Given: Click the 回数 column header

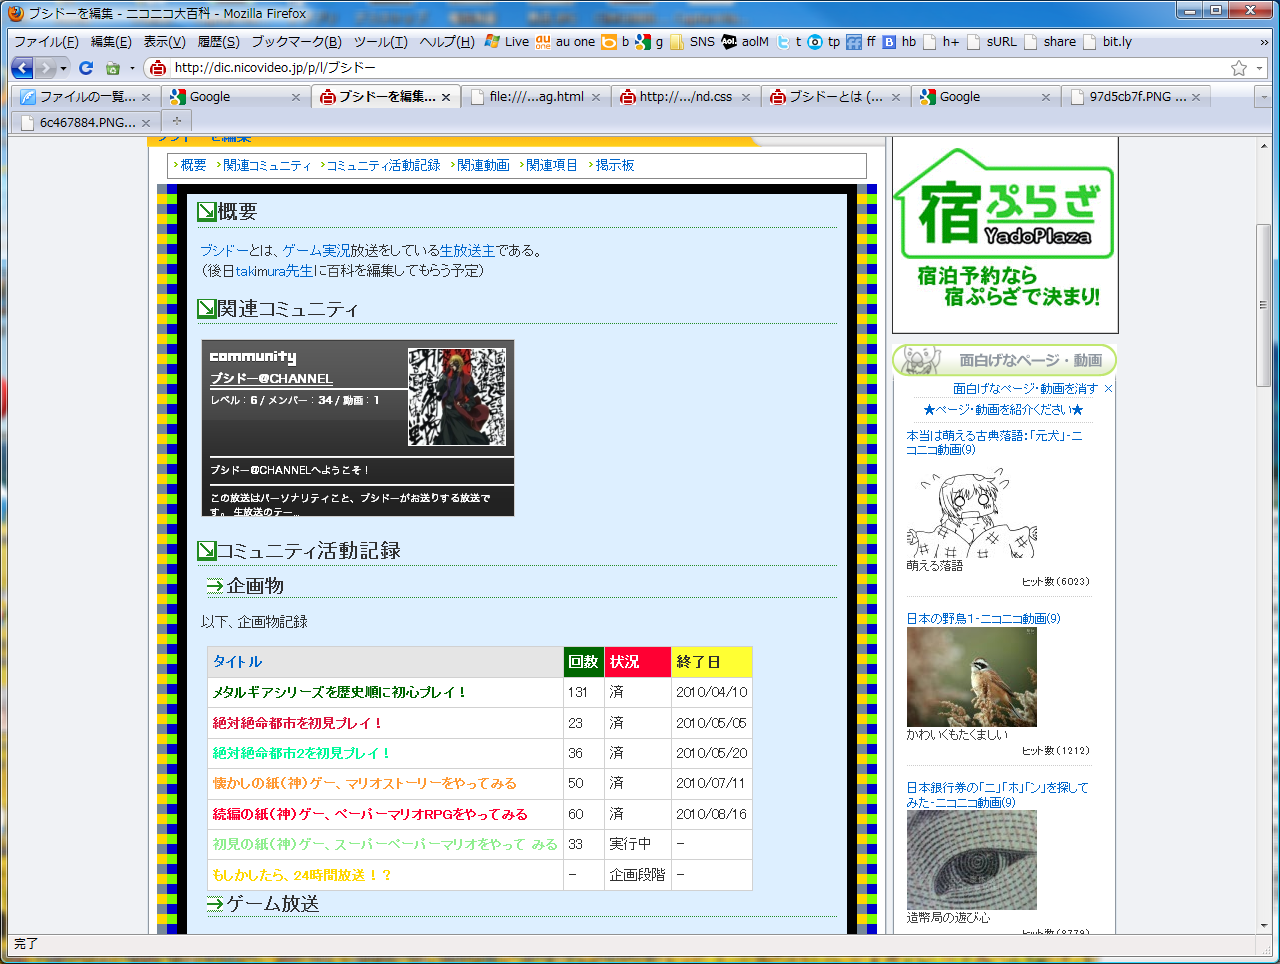Looking at the screenshot, I should tap(583, 662).
